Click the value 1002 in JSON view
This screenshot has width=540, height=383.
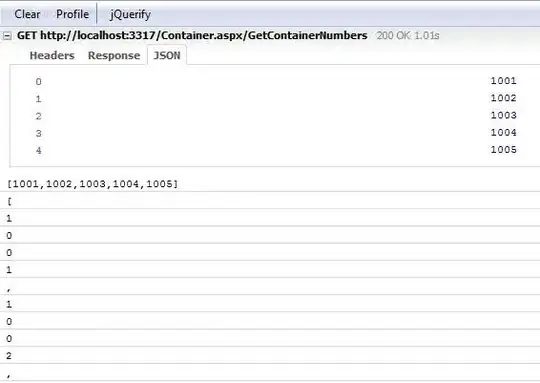[x=503, y=98]
